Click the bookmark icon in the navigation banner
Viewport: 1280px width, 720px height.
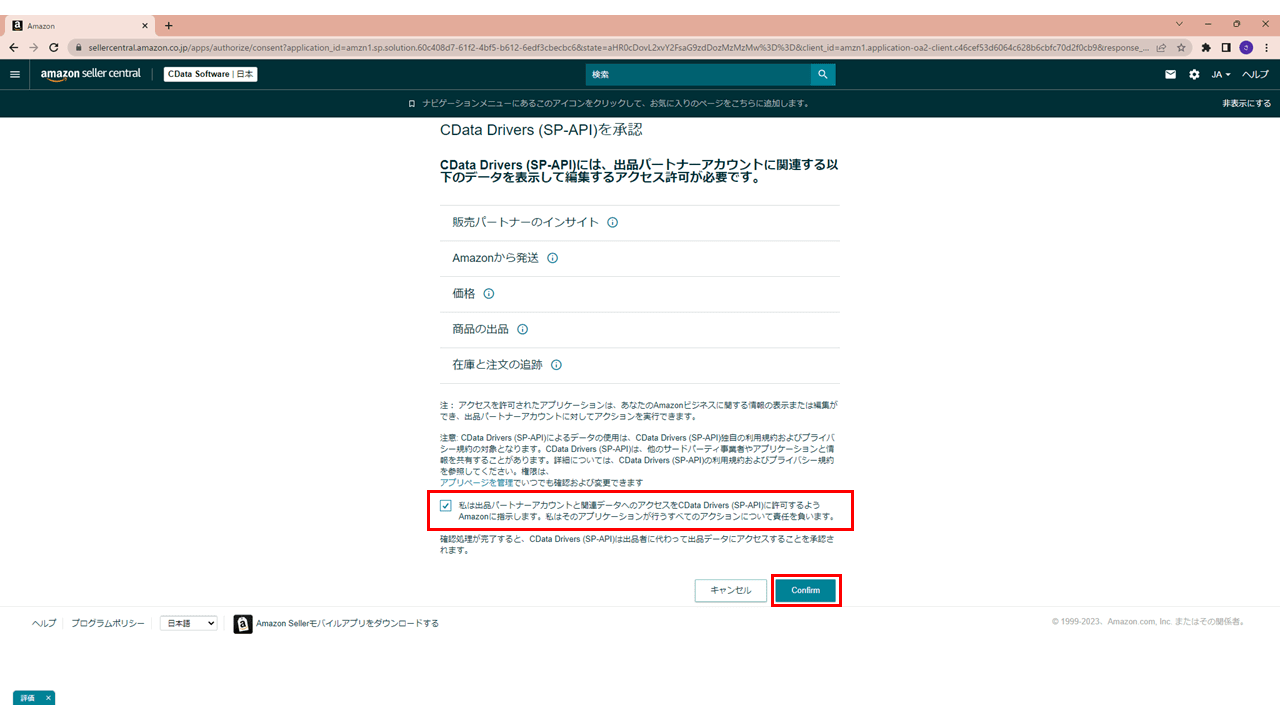[411, 103]
